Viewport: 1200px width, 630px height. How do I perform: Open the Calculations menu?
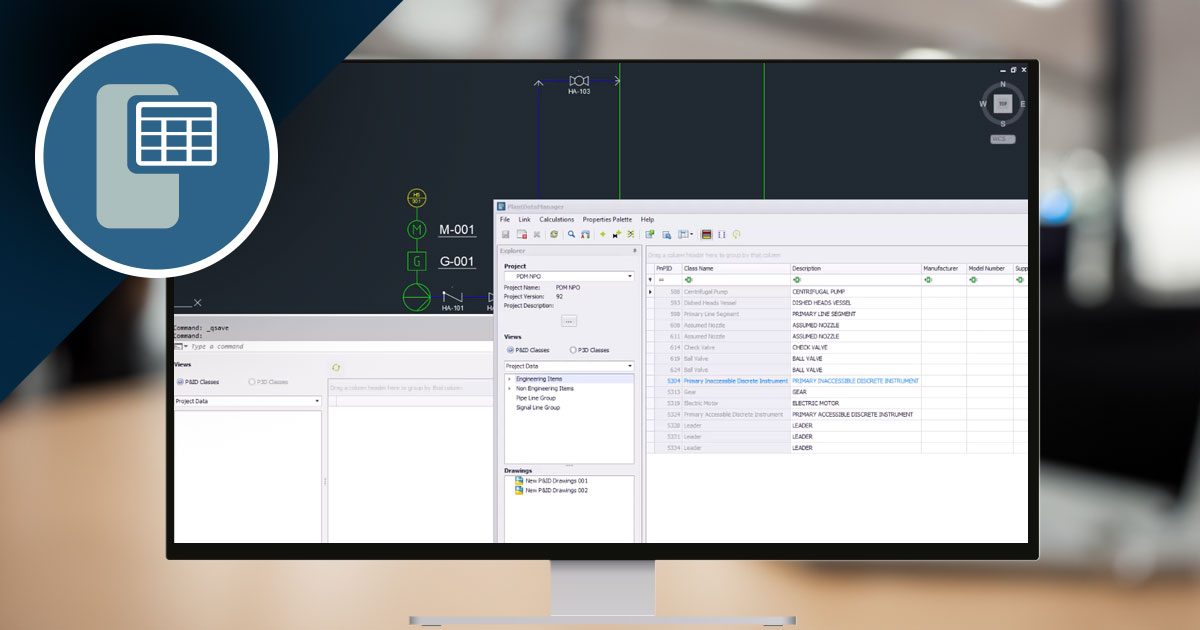557,219
